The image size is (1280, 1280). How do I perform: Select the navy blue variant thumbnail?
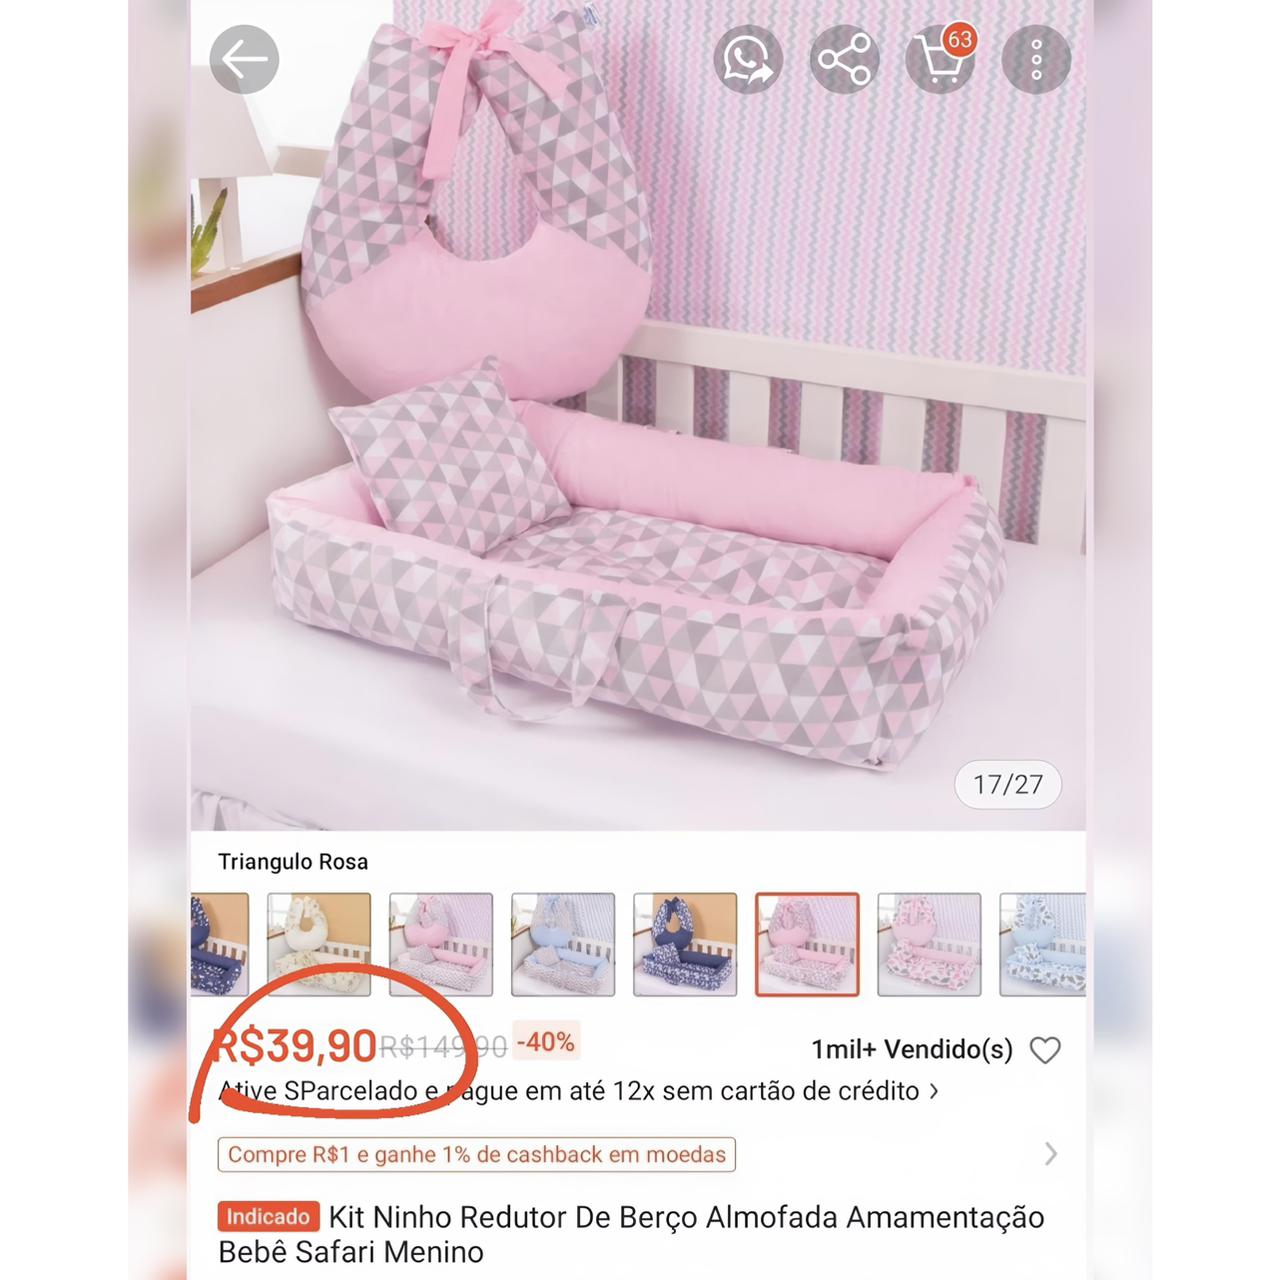pyautogui.click(x=219, y=945)
